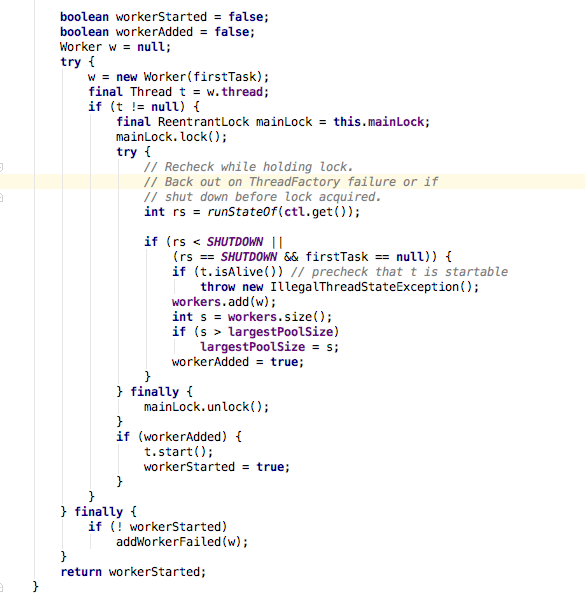Click 'w.thread' in the Thread t assignment
The height and width of the screenshot is (603, 585).
click(x=235, y=92)
